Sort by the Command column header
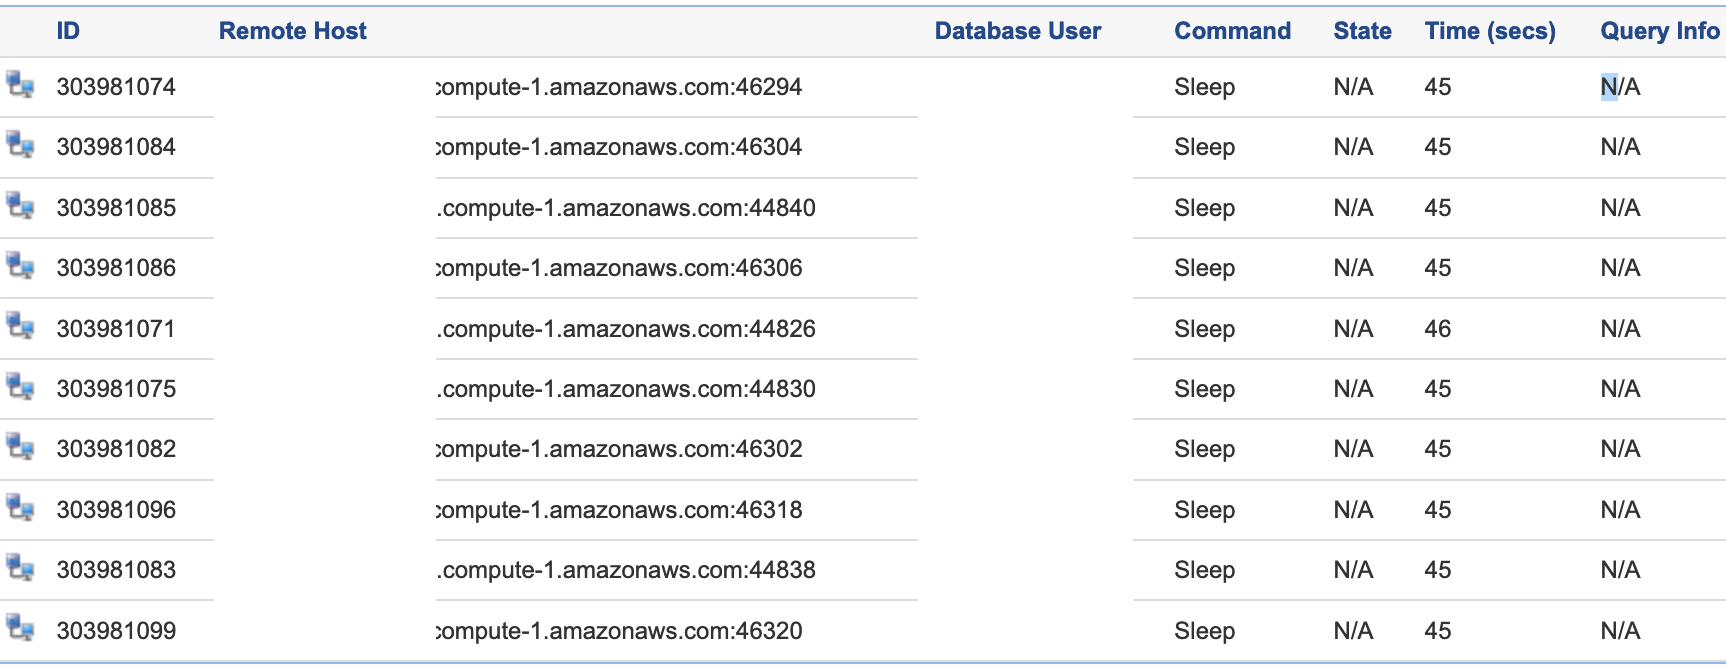 tap(1232, 31)
